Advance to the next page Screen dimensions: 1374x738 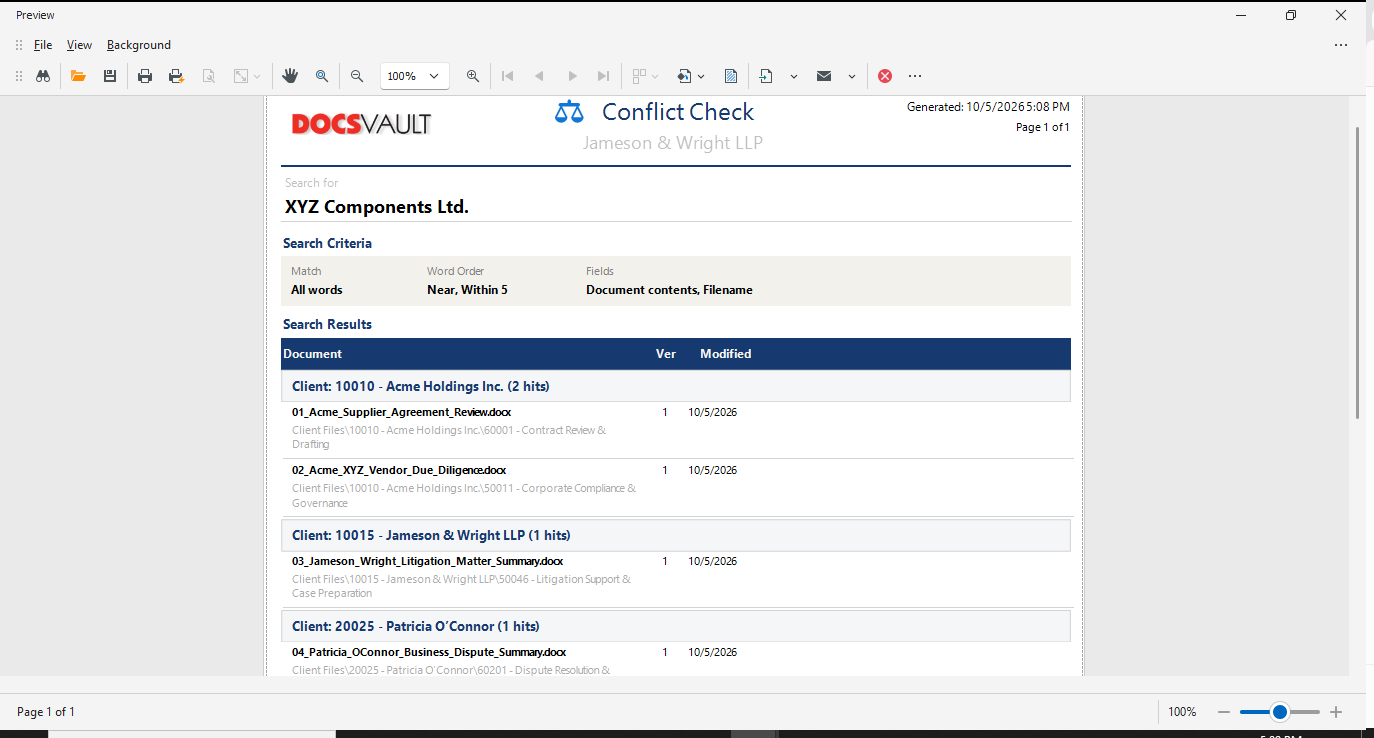tap(572, 76)
